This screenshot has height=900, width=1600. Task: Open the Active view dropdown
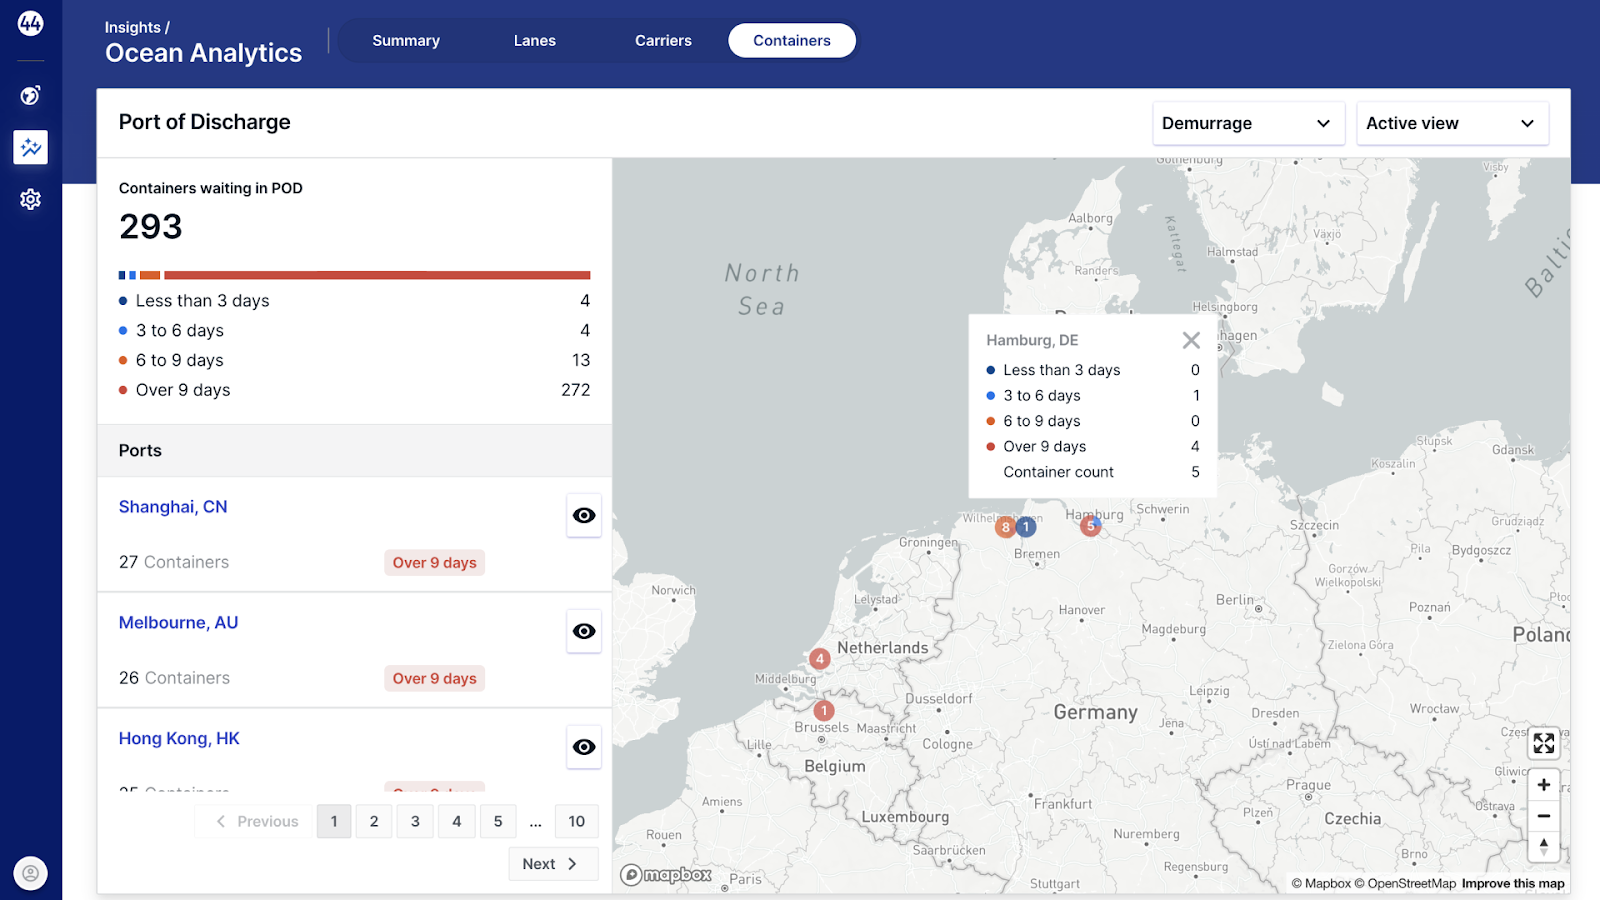coord(1452,123)
